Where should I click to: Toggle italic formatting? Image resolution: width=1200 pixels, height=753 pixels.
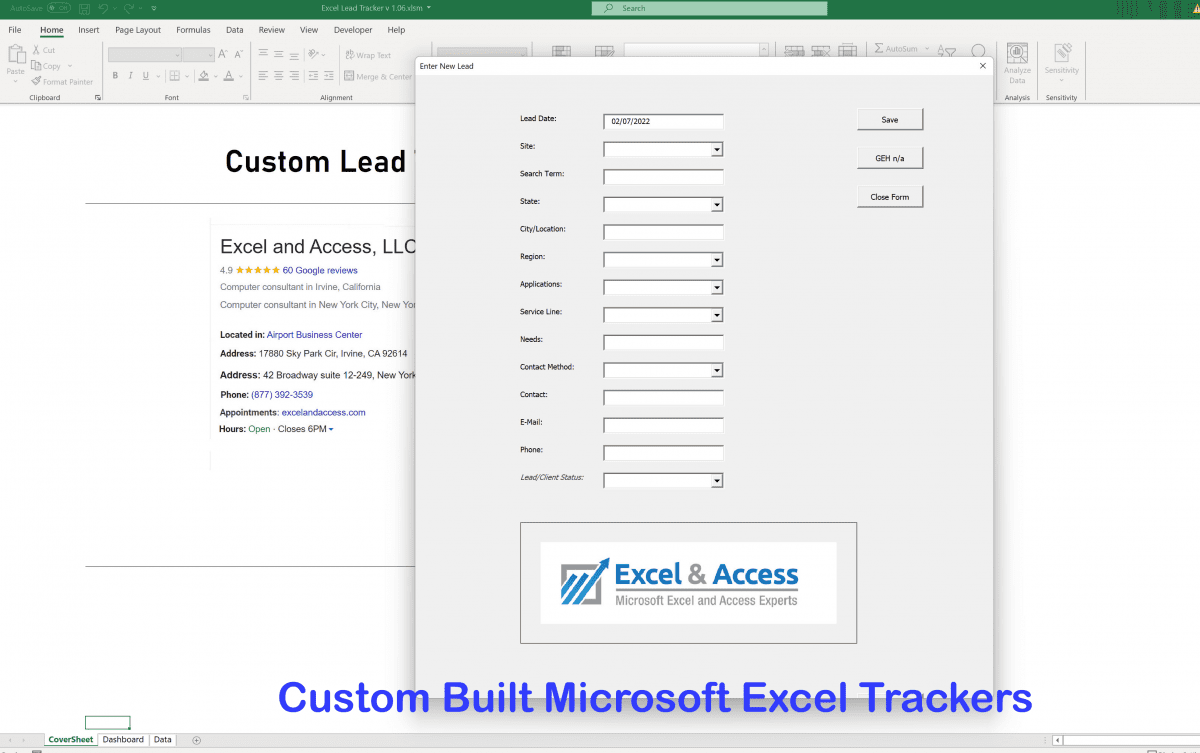pyautogui.click(x=130, y=75)
